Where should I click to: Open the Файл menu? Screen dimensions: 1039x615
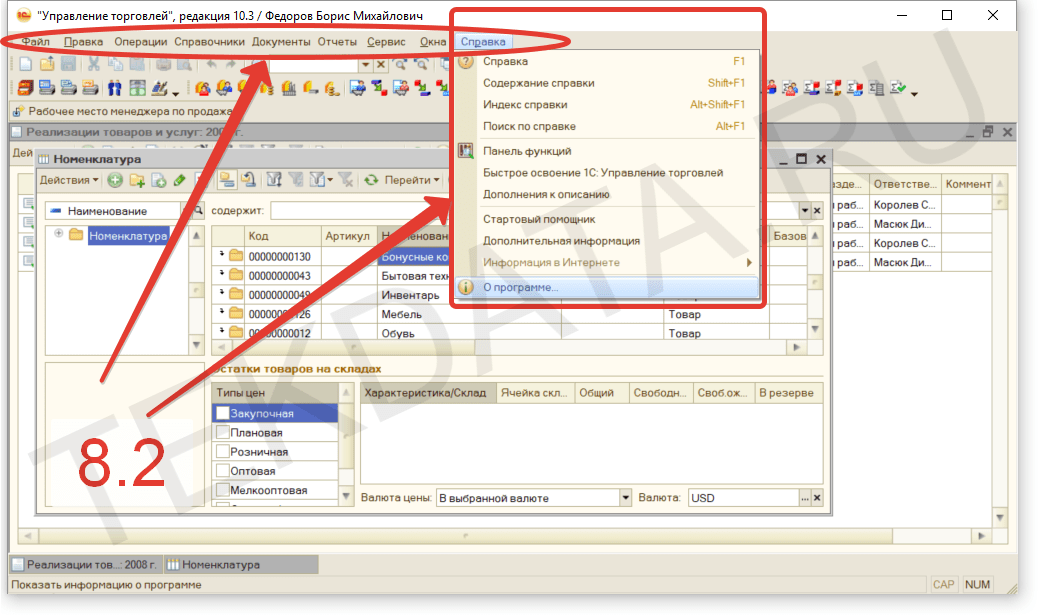pos(35,41)
